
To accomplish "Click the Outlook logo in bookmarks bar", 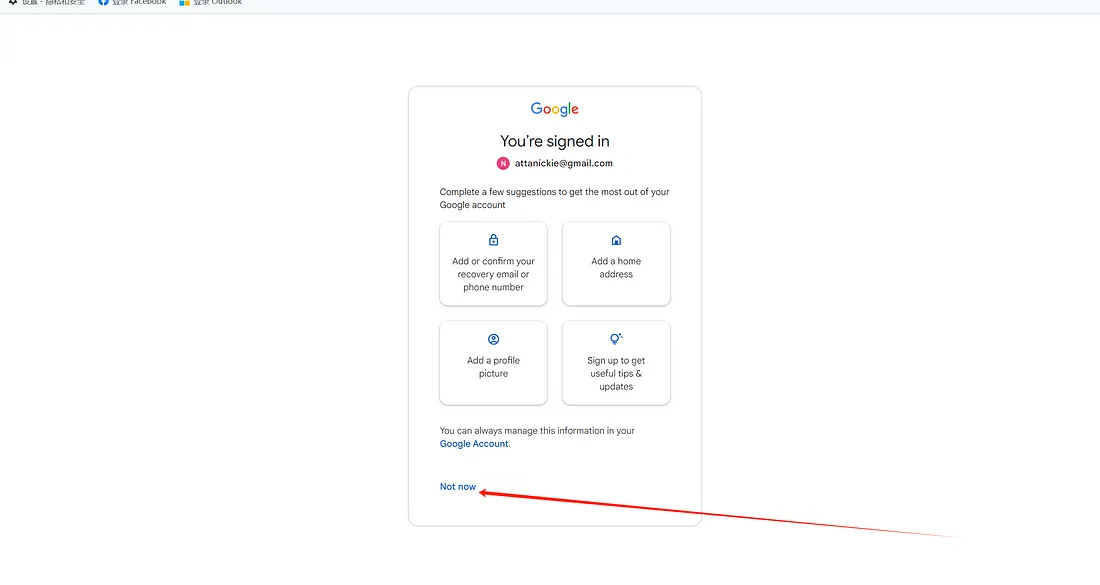I will (184, 3).
